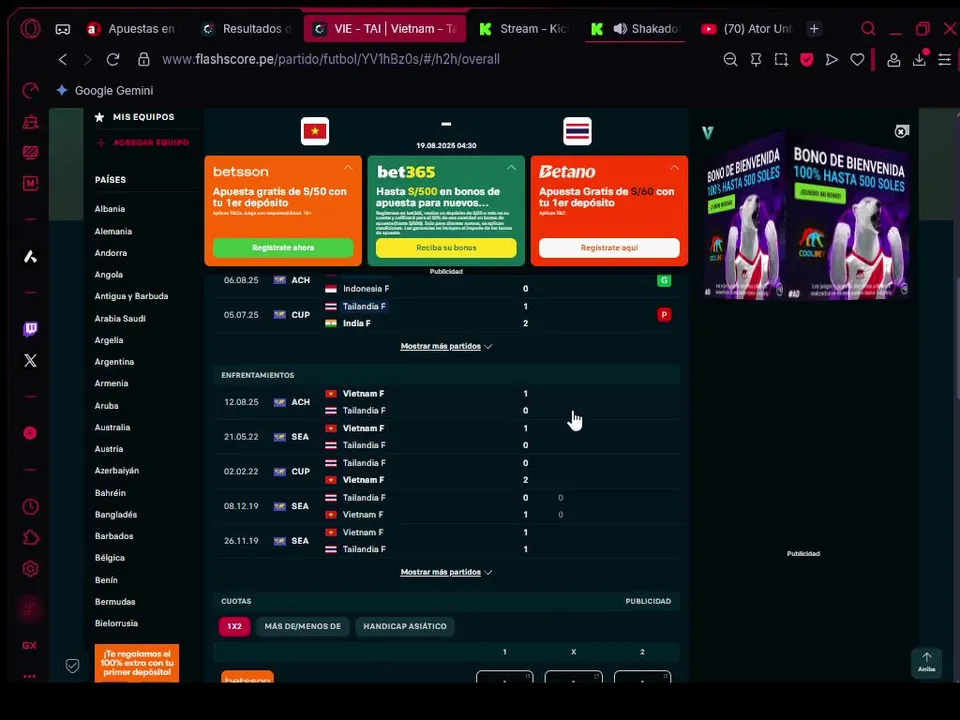The width and height of the screenshot is (960, 720).
Task: Collapse the Betsson offer card chevron
Action: pyautogui.click(x=348, y=168)
